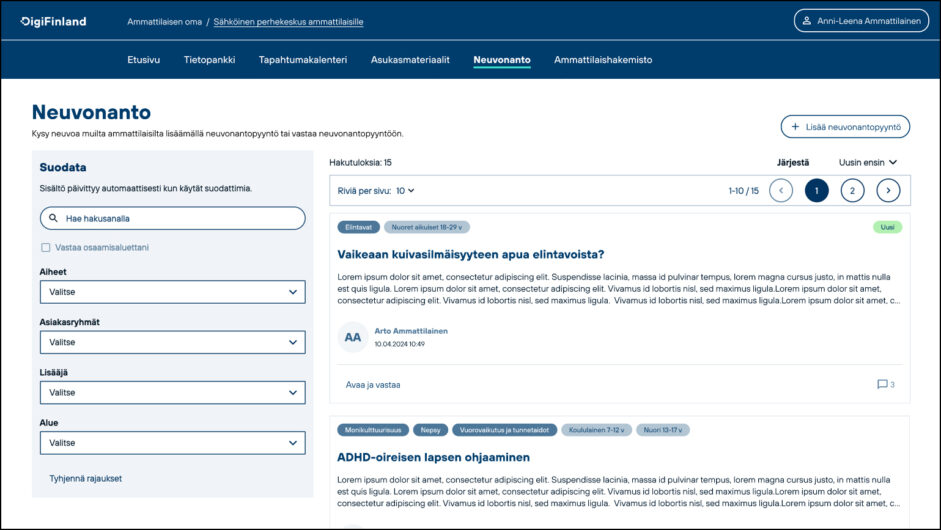This screenshot has height=530, width=941.
Task: Open the Asukasmateriaalit navigation item
Action: 410,60
